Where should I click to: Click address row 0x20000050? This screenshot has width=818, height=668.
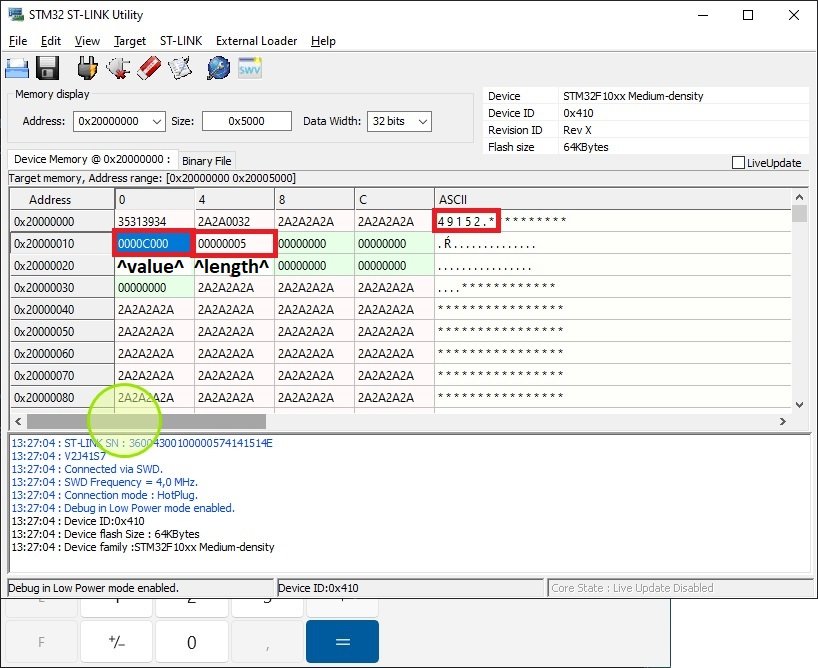(x=62, y=331)
